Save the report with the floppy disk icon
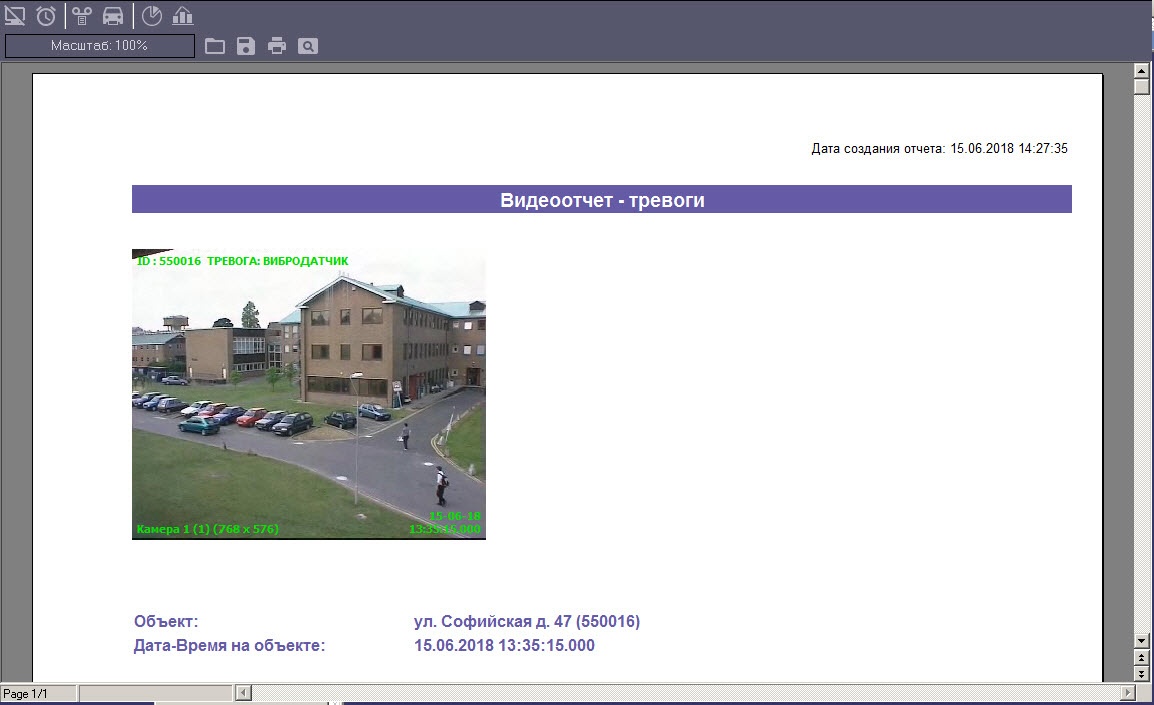Image resolution: width=1154 pixels, height=705 pixels. 246,46
